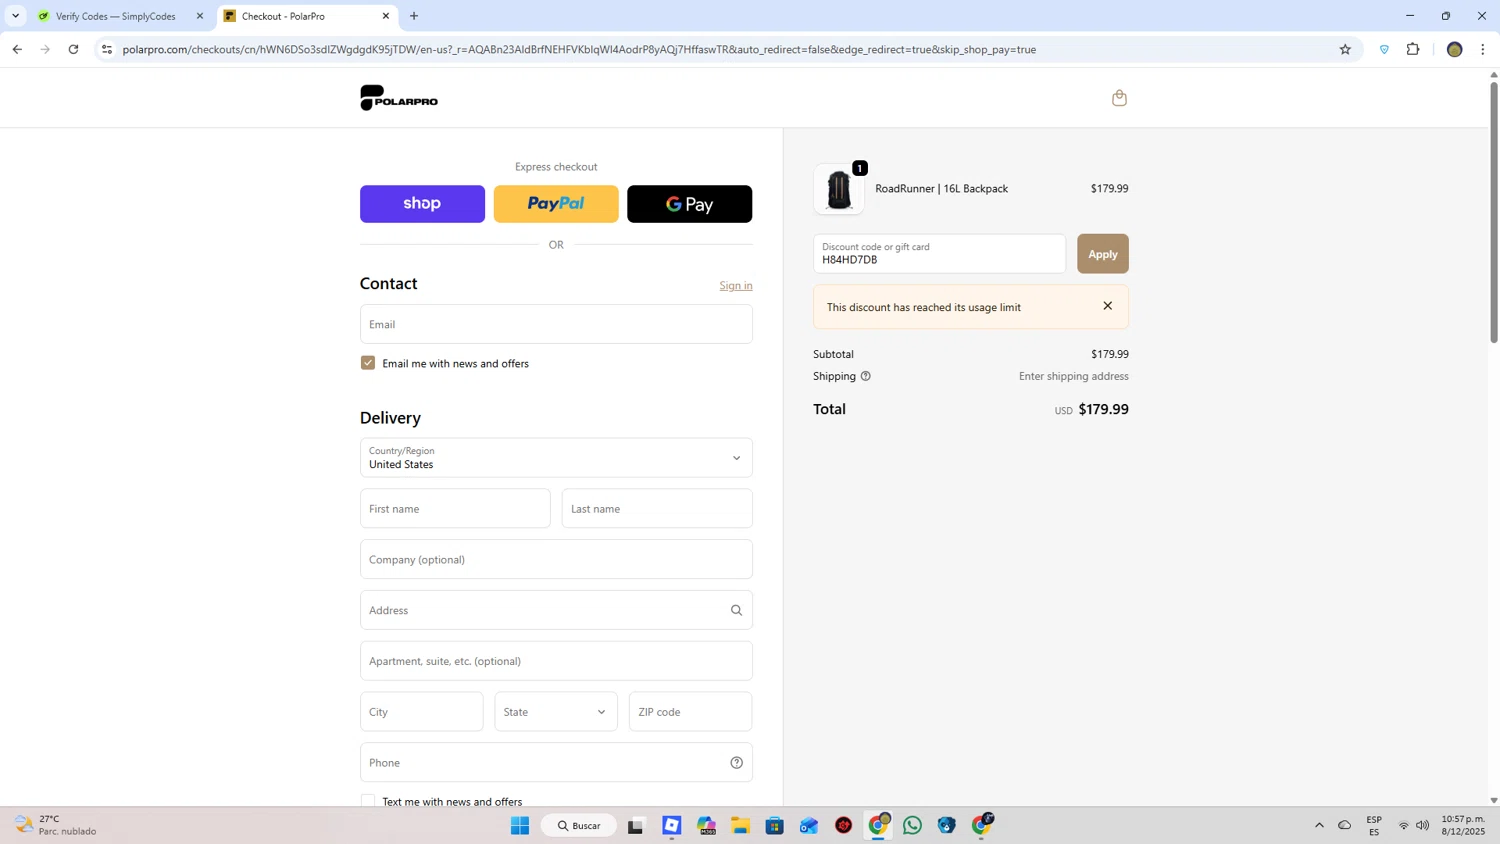
Task: Open a new browser tab
Action: tap(414, 16)
